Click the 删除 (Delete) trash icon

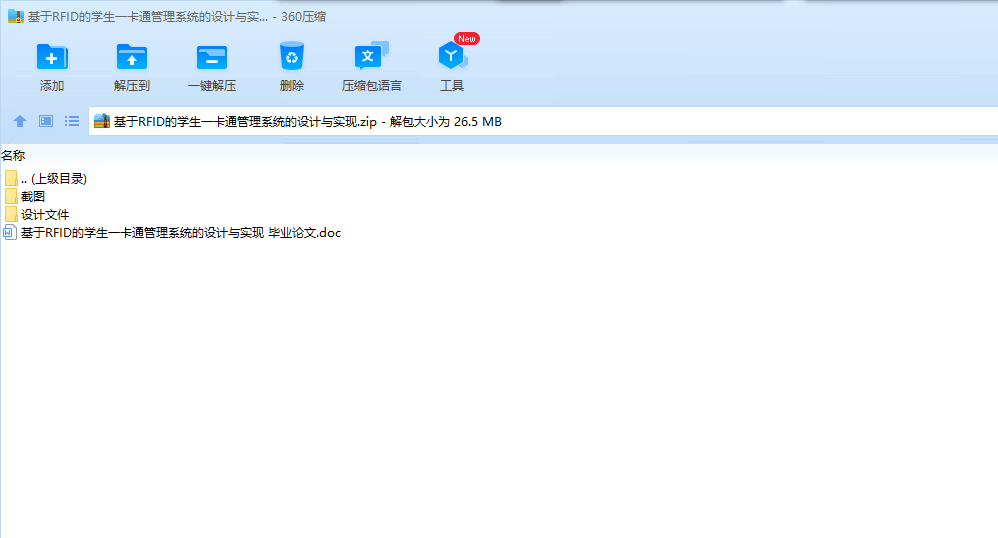pyautogui.click(x=292, y=56)
